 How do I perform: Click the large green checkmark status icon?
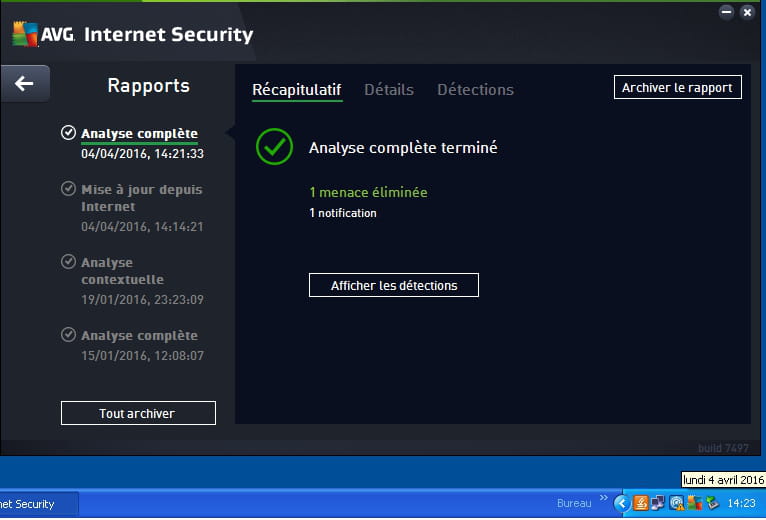pos(275,147)
